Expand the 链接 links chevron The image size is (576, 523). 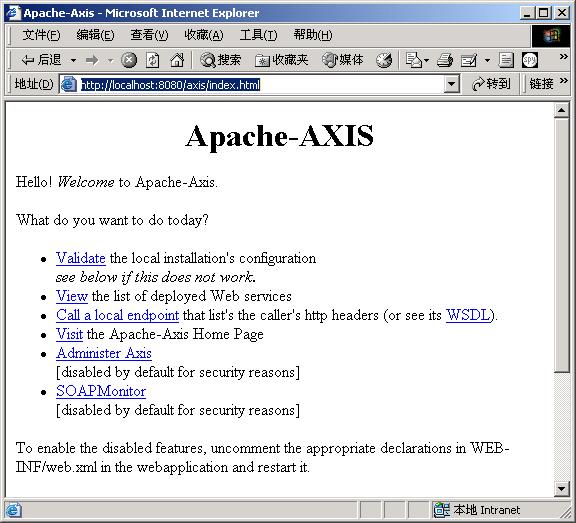pos(564,80)
